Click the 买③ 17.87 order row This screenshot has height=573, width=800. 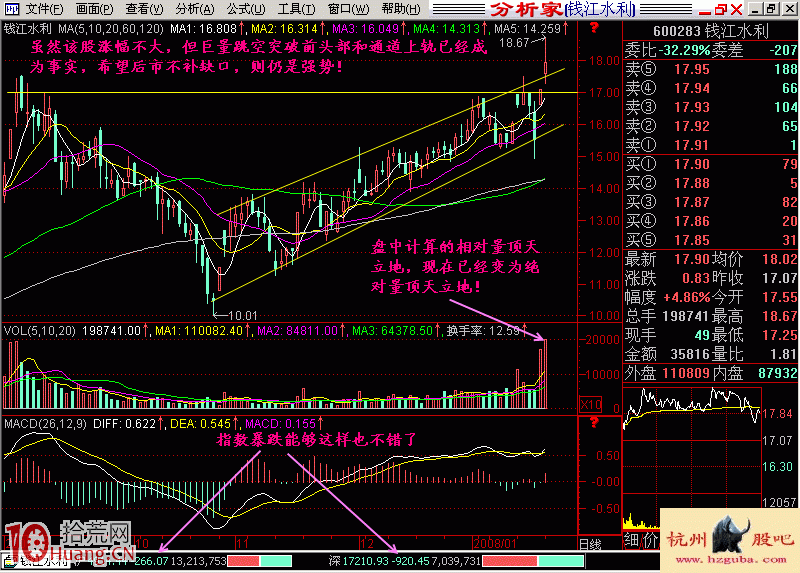(711, 203)
